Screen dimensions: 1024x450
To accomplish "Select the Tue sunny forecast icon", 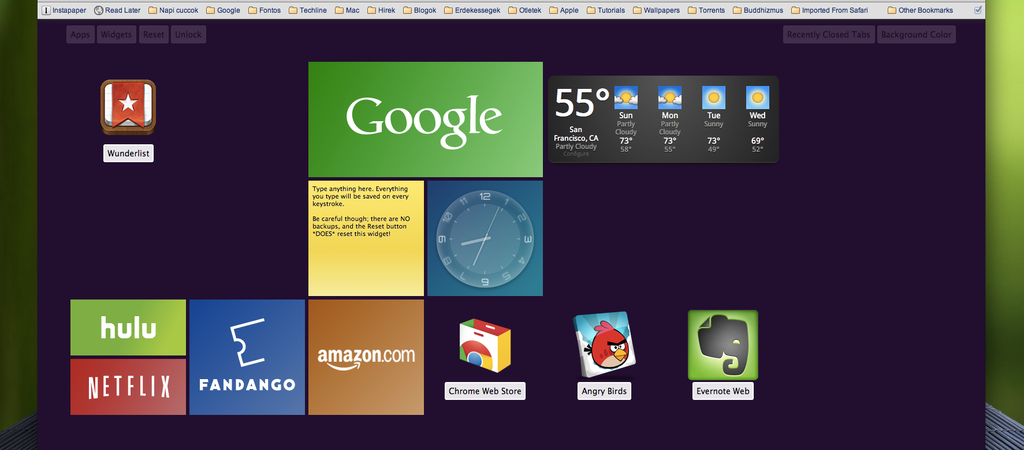I will point(714,98).
